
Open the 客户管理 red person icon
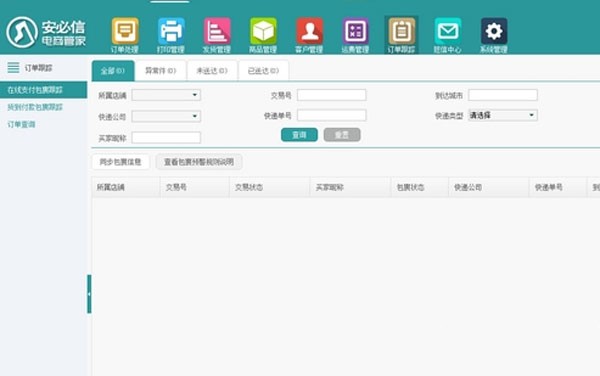point(309,35)
